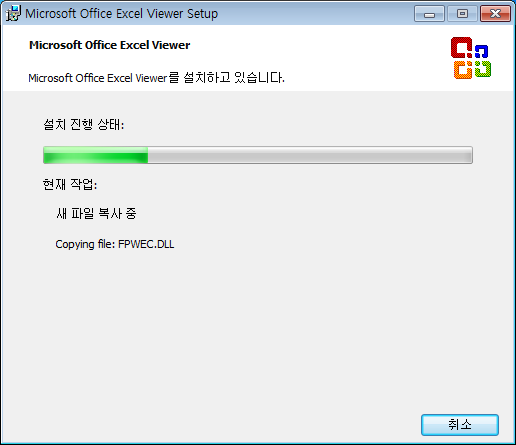Maximize the Excel Viewer Setup window
This screenshot has width=516, height=445.
tap(462, 14)
